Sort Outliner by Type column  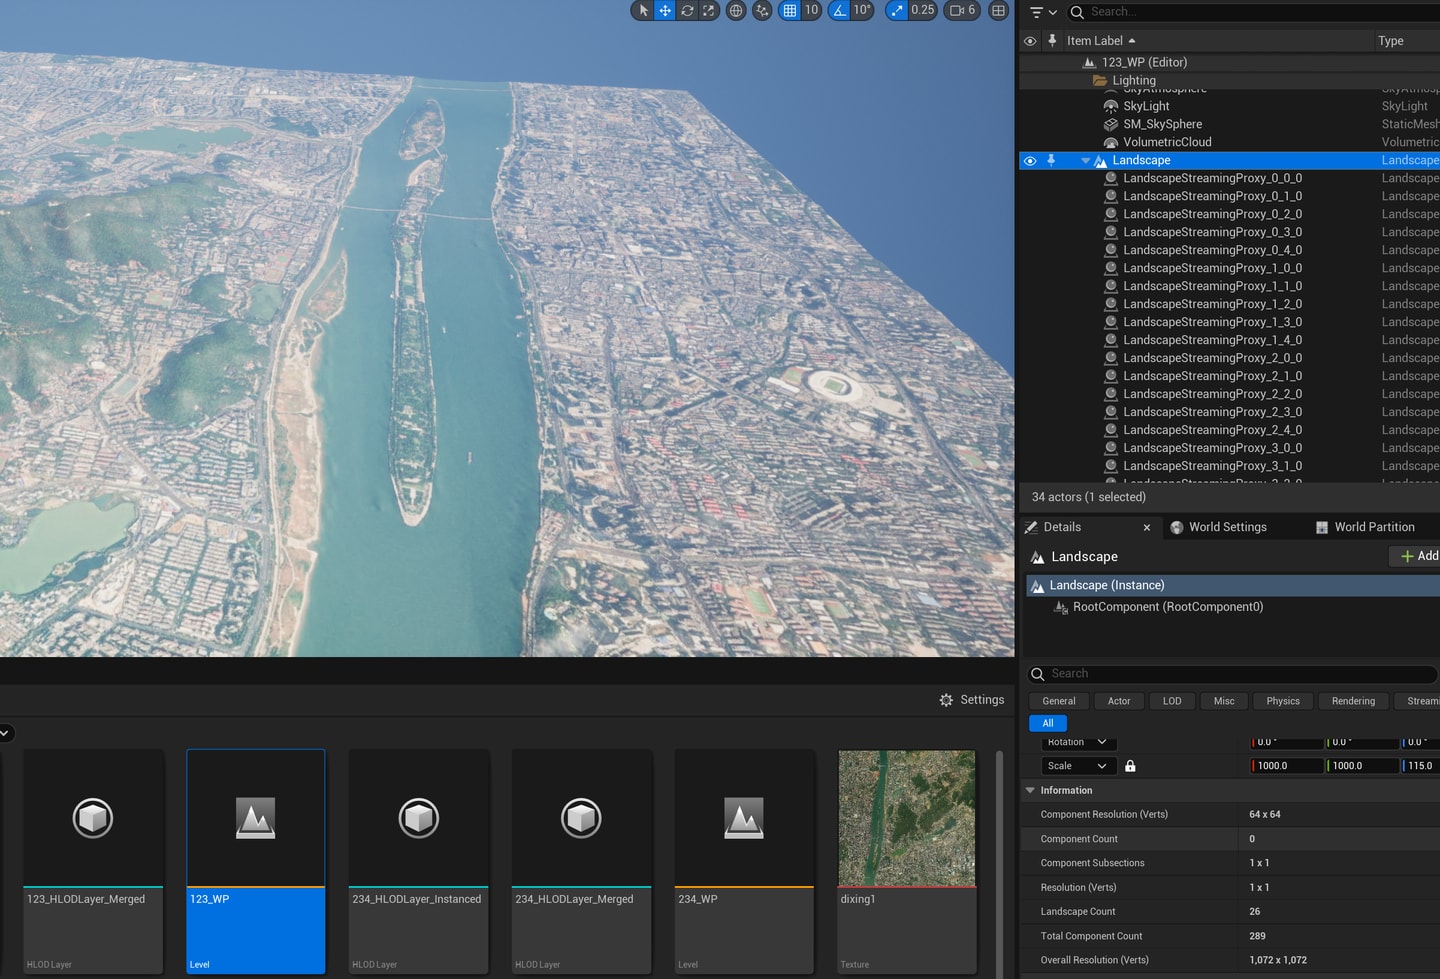tap(1391, 41)
